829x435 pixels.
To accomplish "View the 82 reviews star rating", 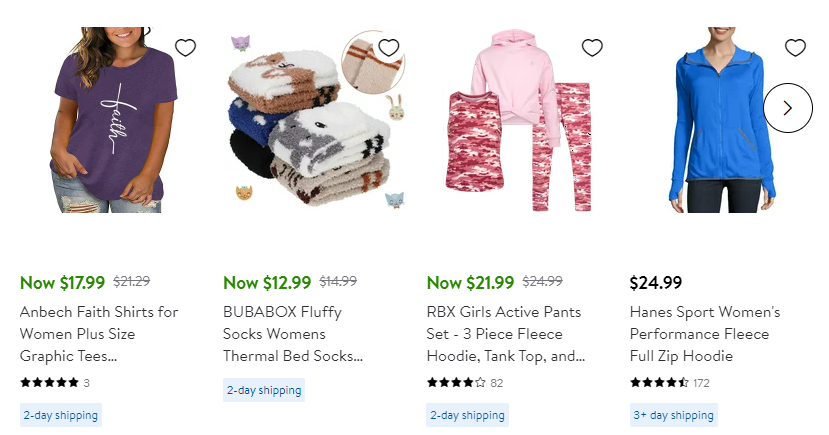I will (x=457, y=382).
